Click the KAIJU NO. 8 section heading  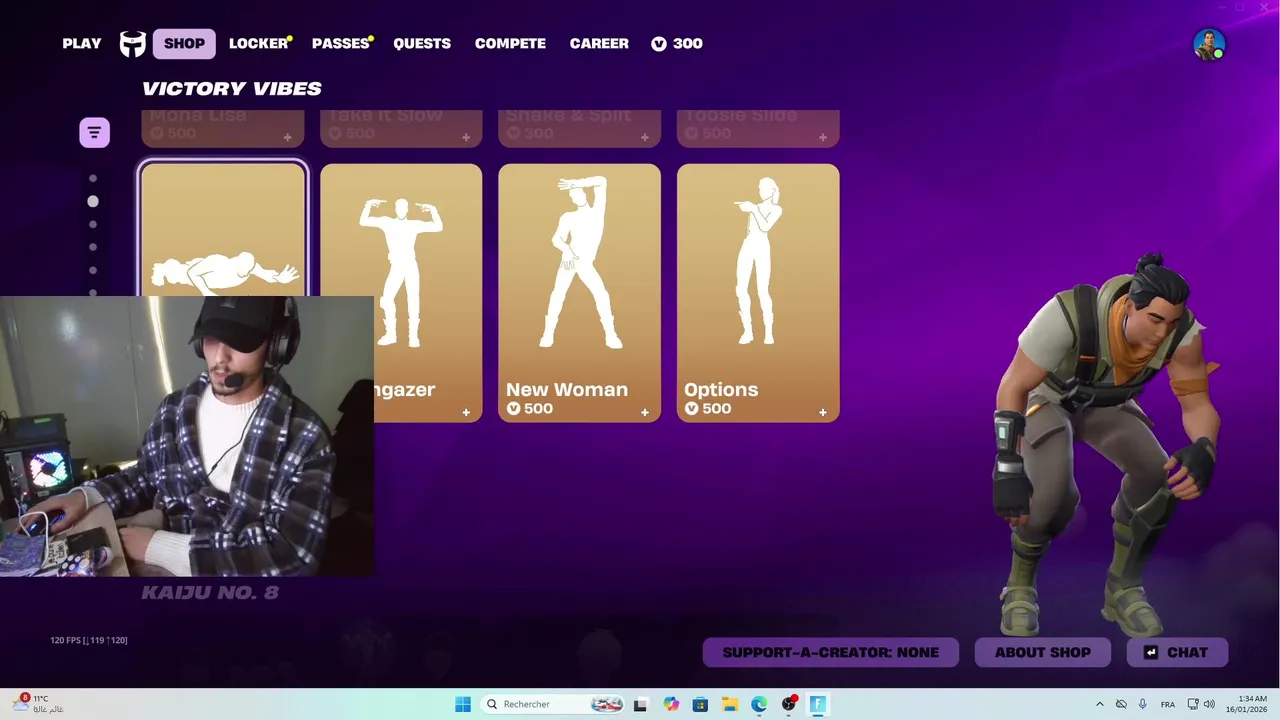210,592
